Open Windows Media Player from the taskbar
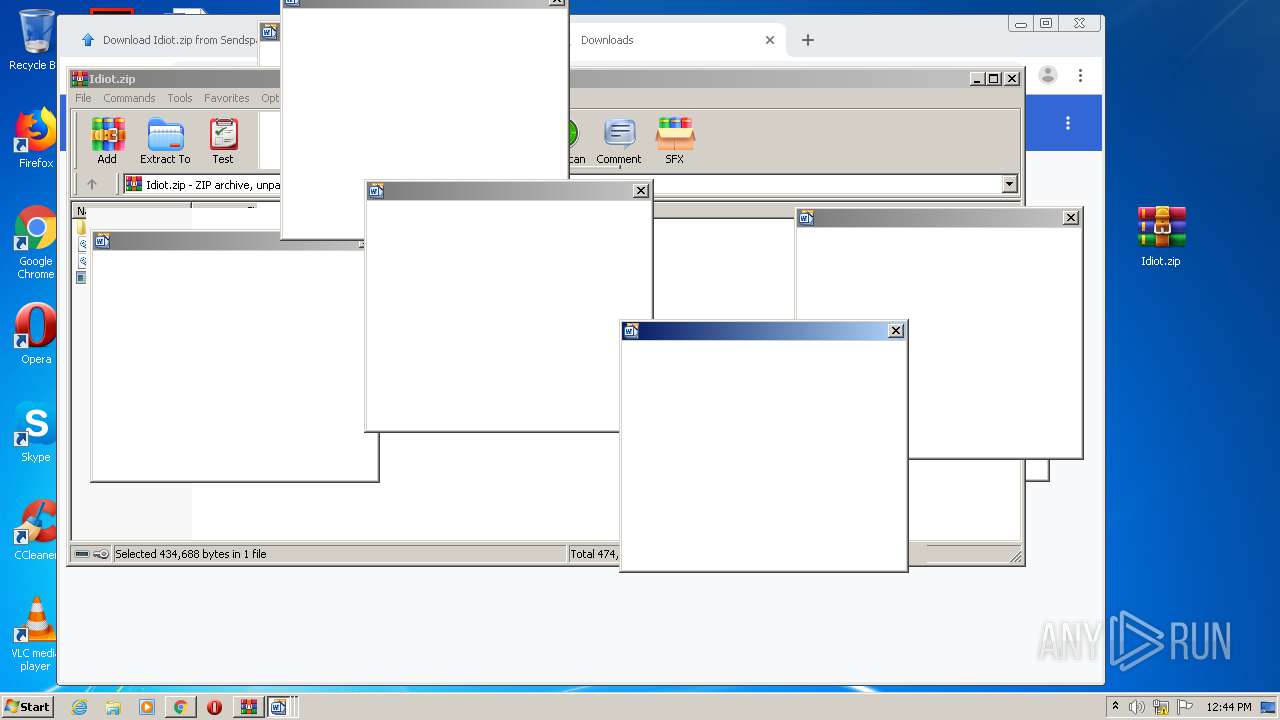The image size is (1280, 720). pyautogui.click(x=147, y=707)
